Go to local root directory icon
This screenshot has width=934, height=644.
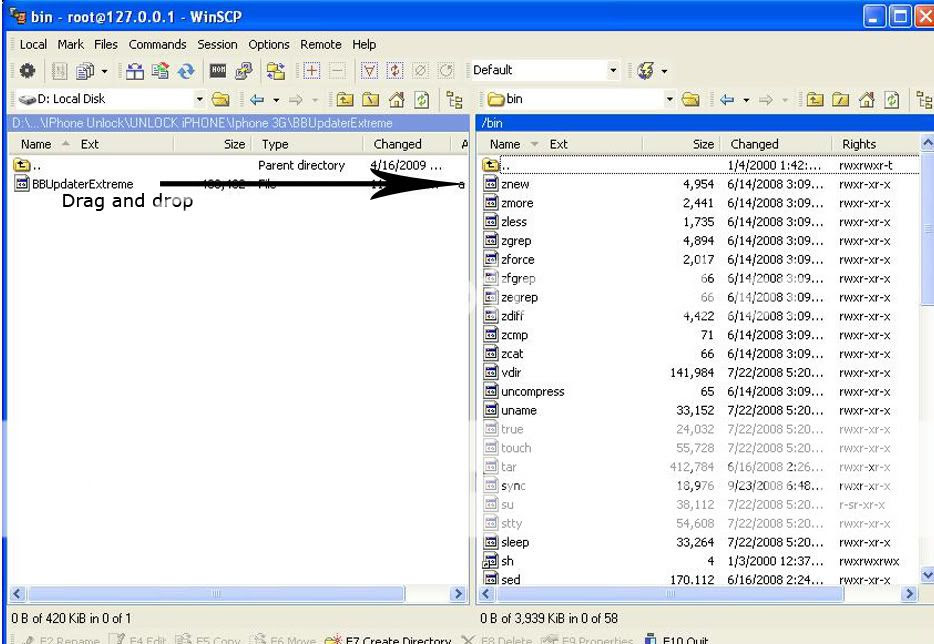tap(371, 99)
